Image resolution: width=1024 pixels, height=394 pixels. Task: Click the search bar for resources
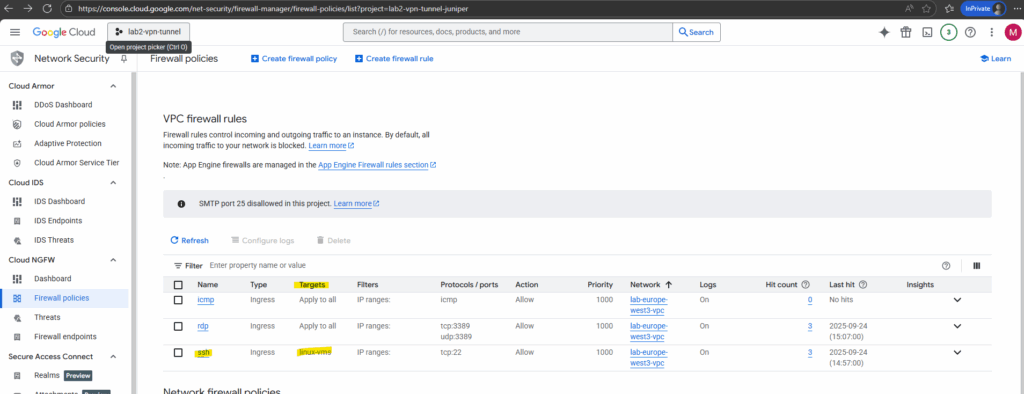(x=508, y=32)
